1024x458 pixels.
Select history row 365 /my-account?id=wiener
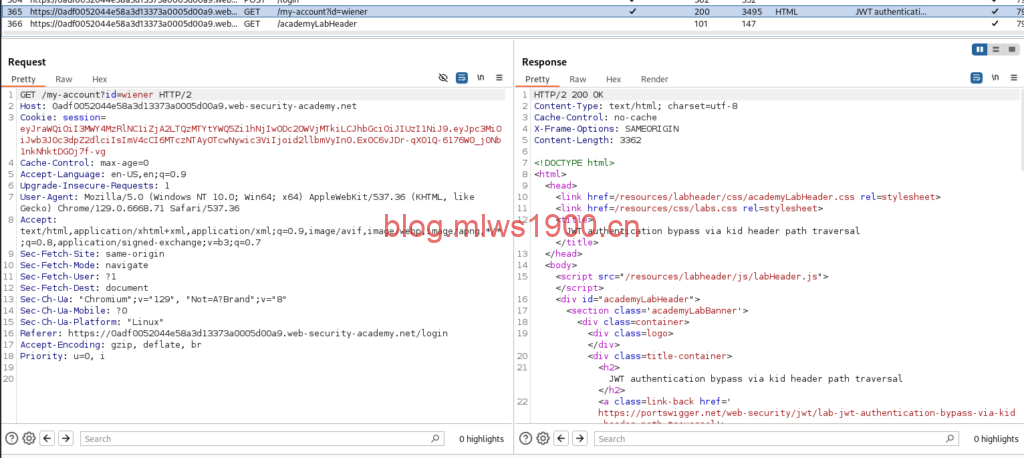[x=512, y=12]
